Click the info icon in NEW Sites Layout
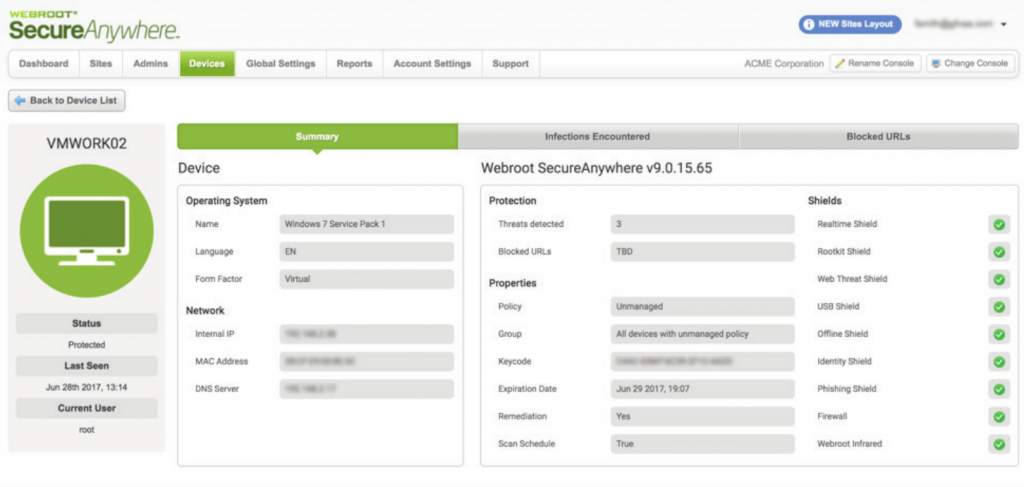1024x487 pixels. click(x=809, y=24)
